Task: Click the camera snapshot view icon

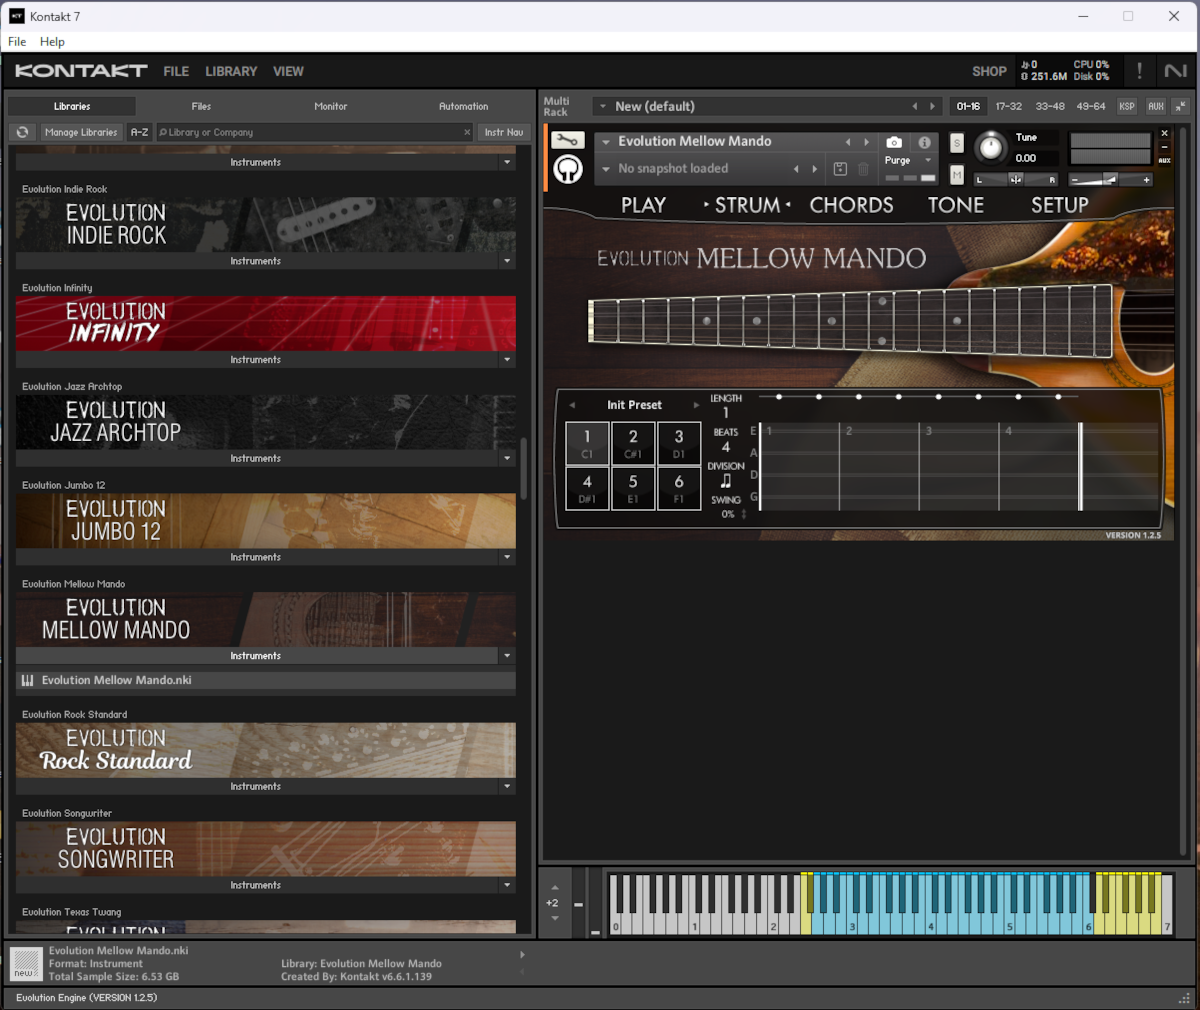Action: [x=894, y=142]
